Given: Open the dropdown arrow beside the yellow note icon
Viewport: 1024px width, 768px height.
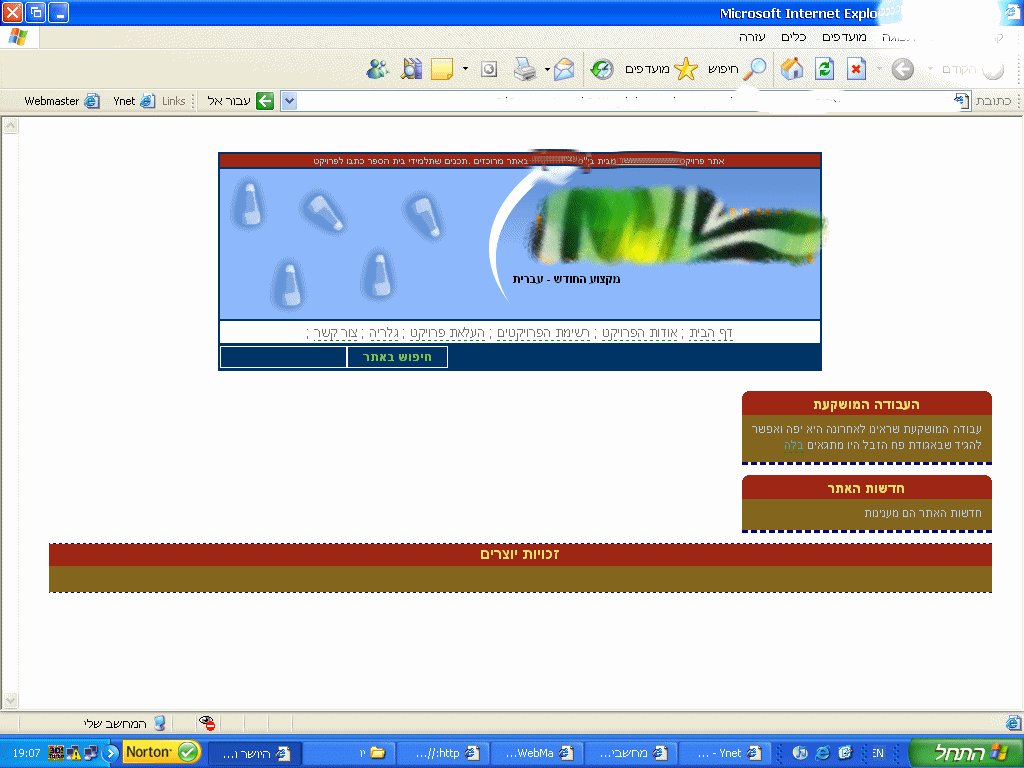Looking at the screenshot, I should [465, 69].
